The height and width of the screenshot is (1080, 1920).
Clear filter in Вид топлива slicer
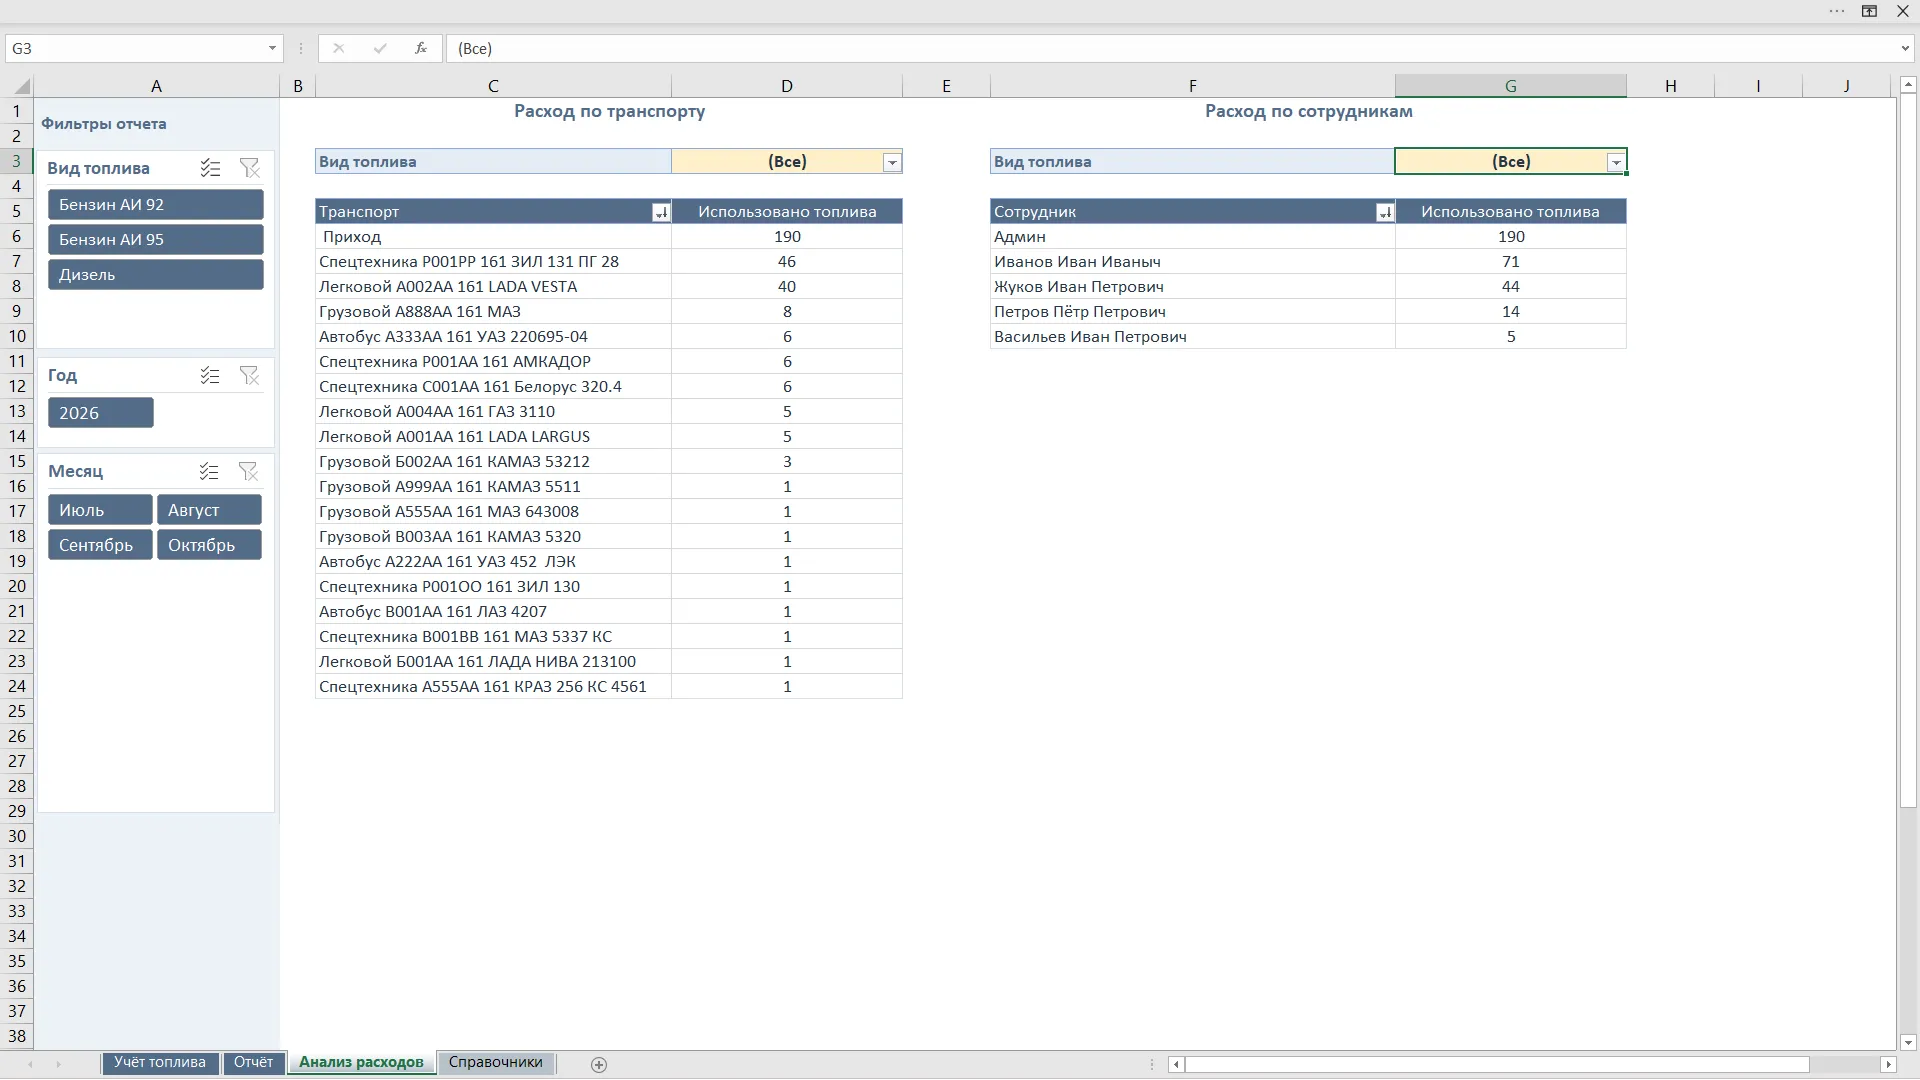[x=249, y=168]
